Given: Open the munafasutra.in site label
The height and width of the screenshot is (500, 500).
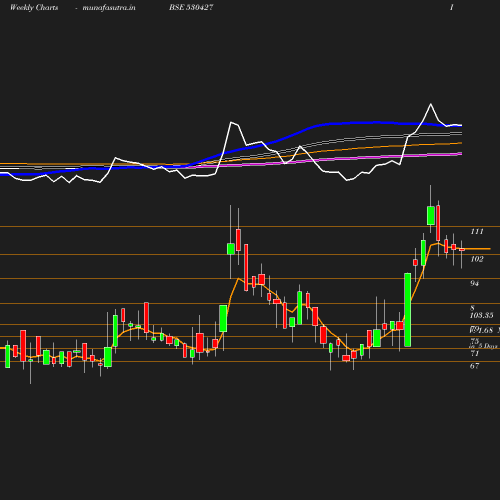Looking at the screenshot, I should click(x=109, y=7).
